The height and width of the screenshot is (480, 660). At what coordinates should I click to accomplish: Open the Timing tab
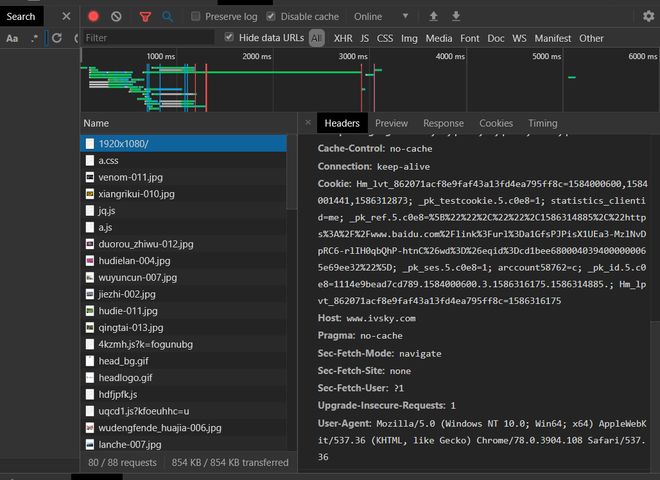pyautogui.click(x=543, y=123)
